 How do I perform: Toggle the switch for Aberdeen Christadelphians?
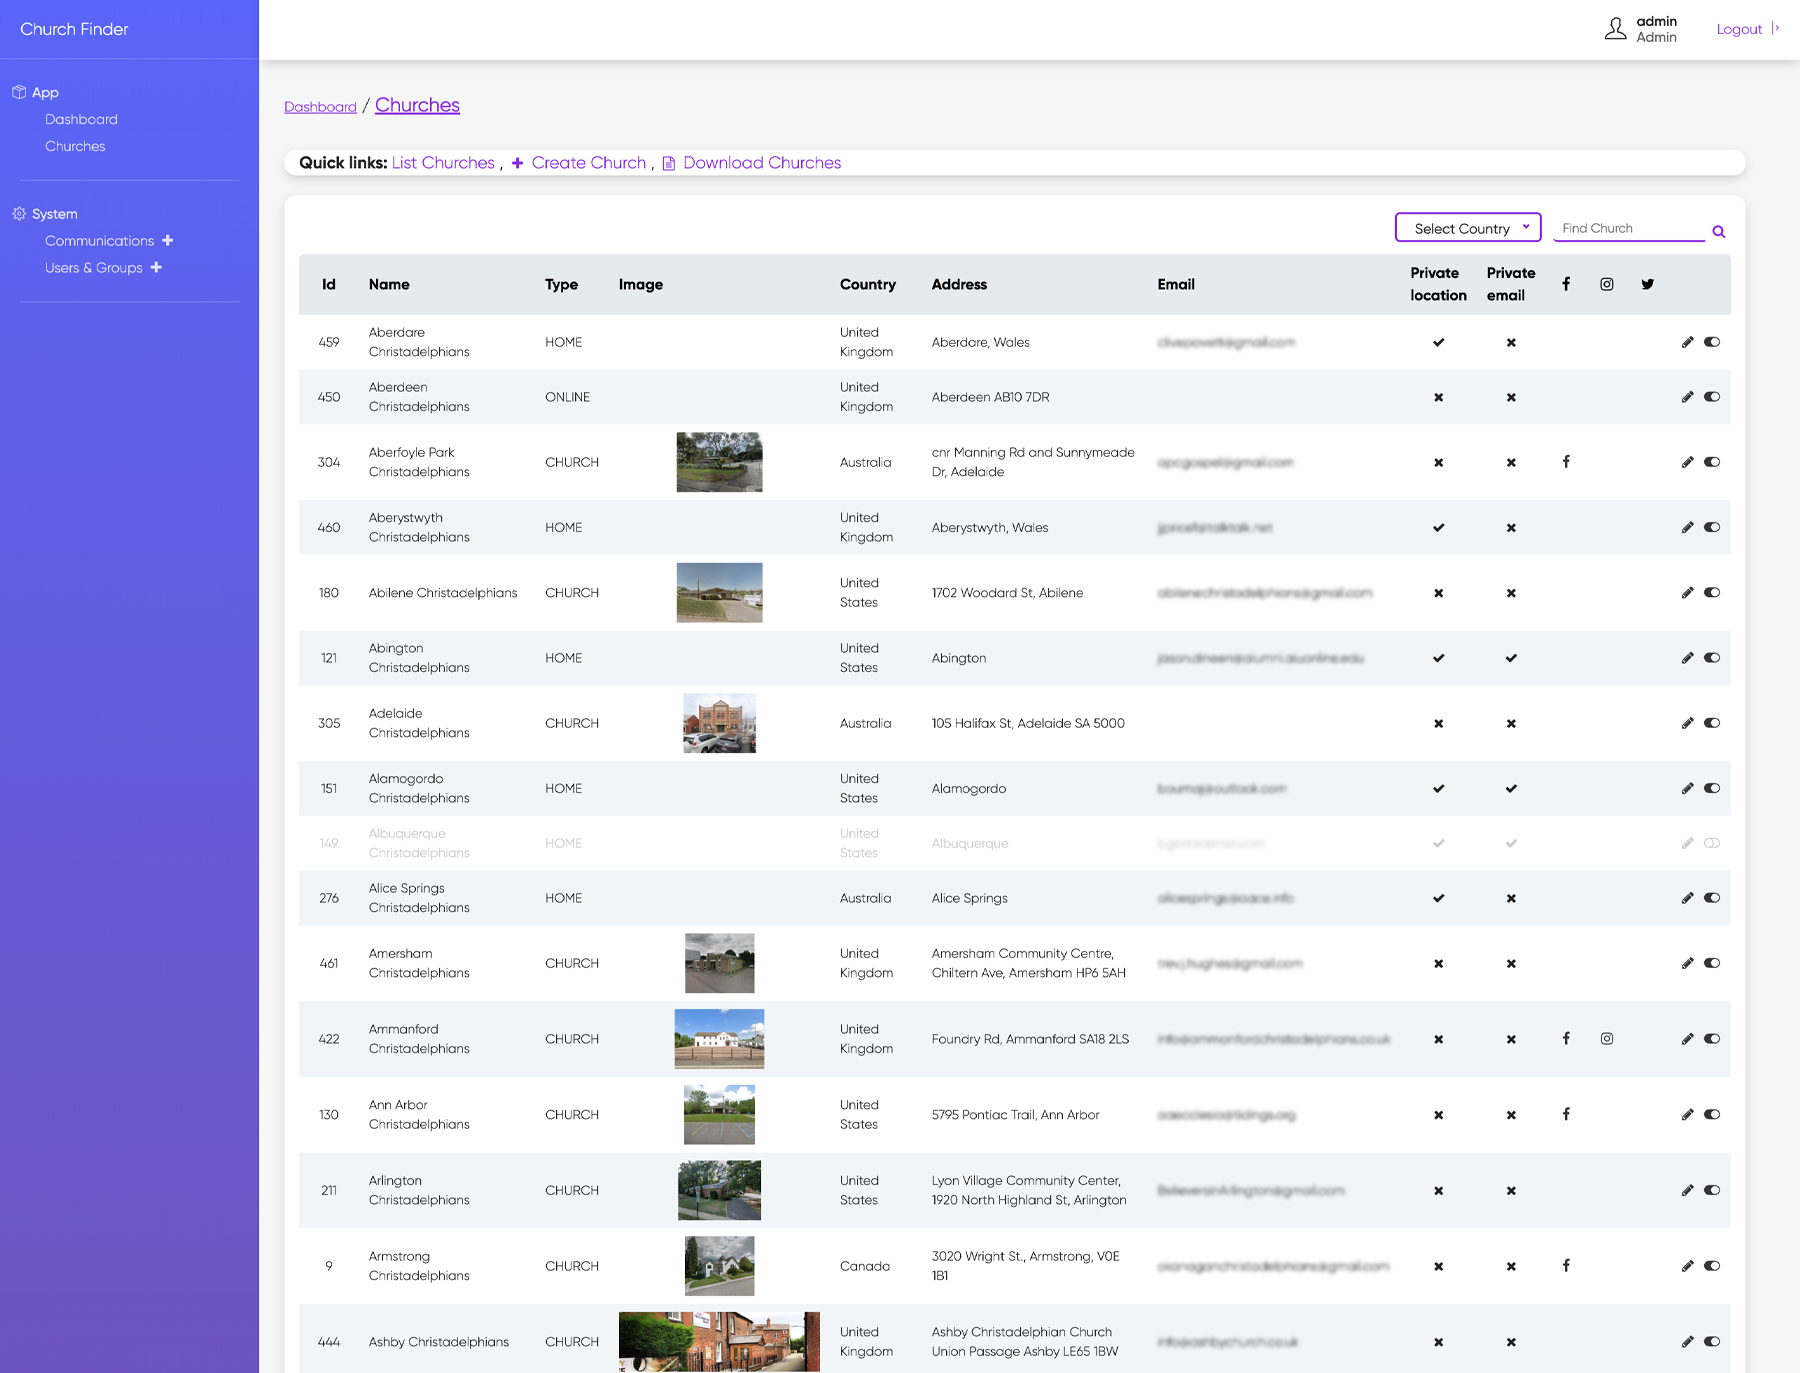(1713, 396)
